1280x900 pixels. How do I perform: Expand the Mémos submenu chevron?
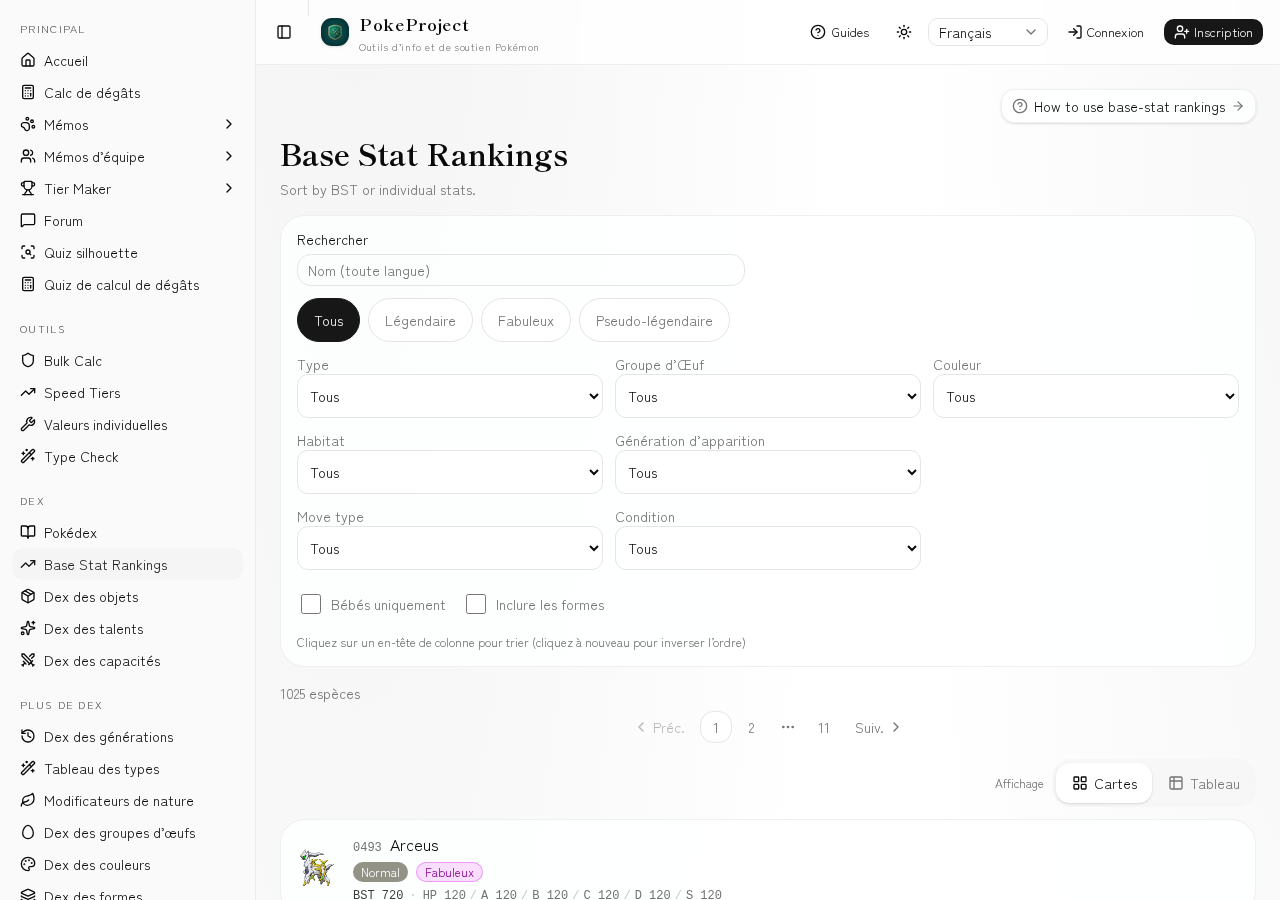tap(229, 124)
